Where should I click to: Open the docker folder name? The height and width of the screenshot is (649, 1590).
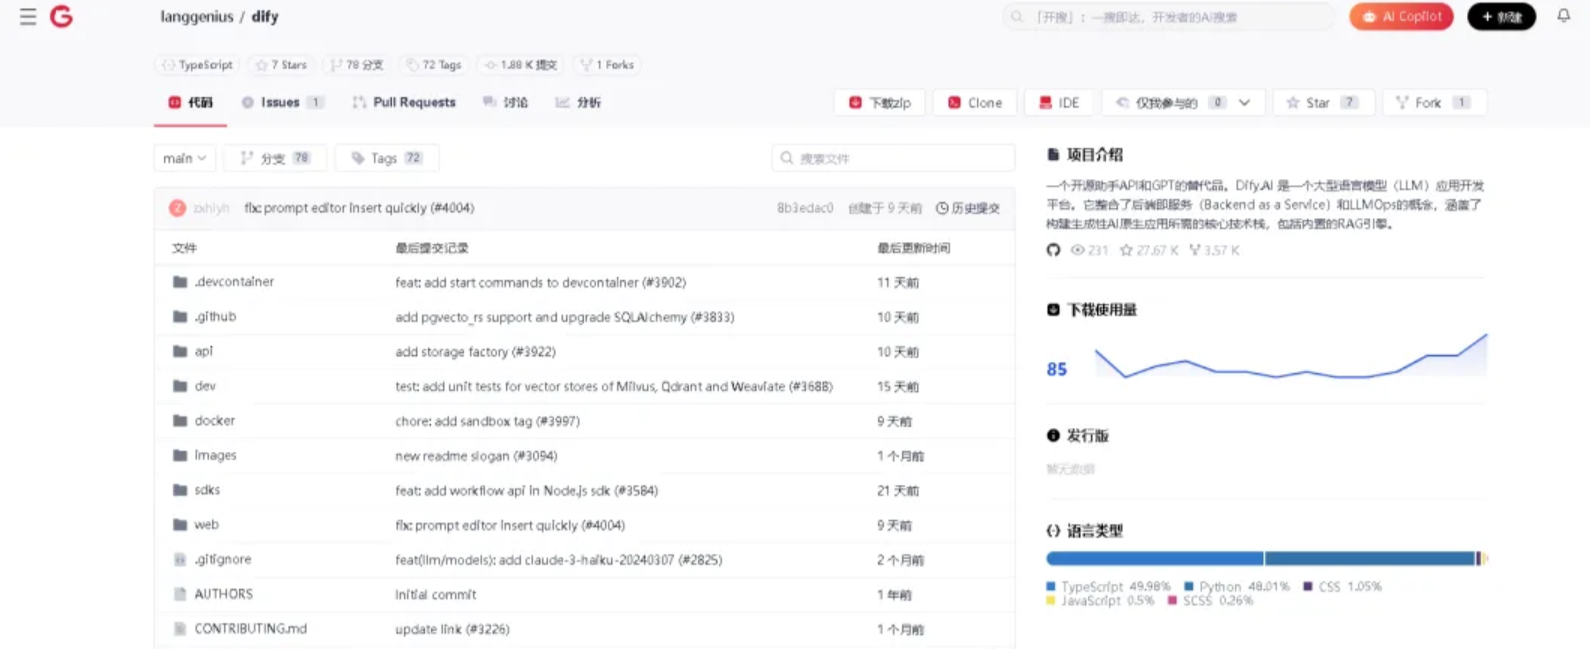point(215,421)
